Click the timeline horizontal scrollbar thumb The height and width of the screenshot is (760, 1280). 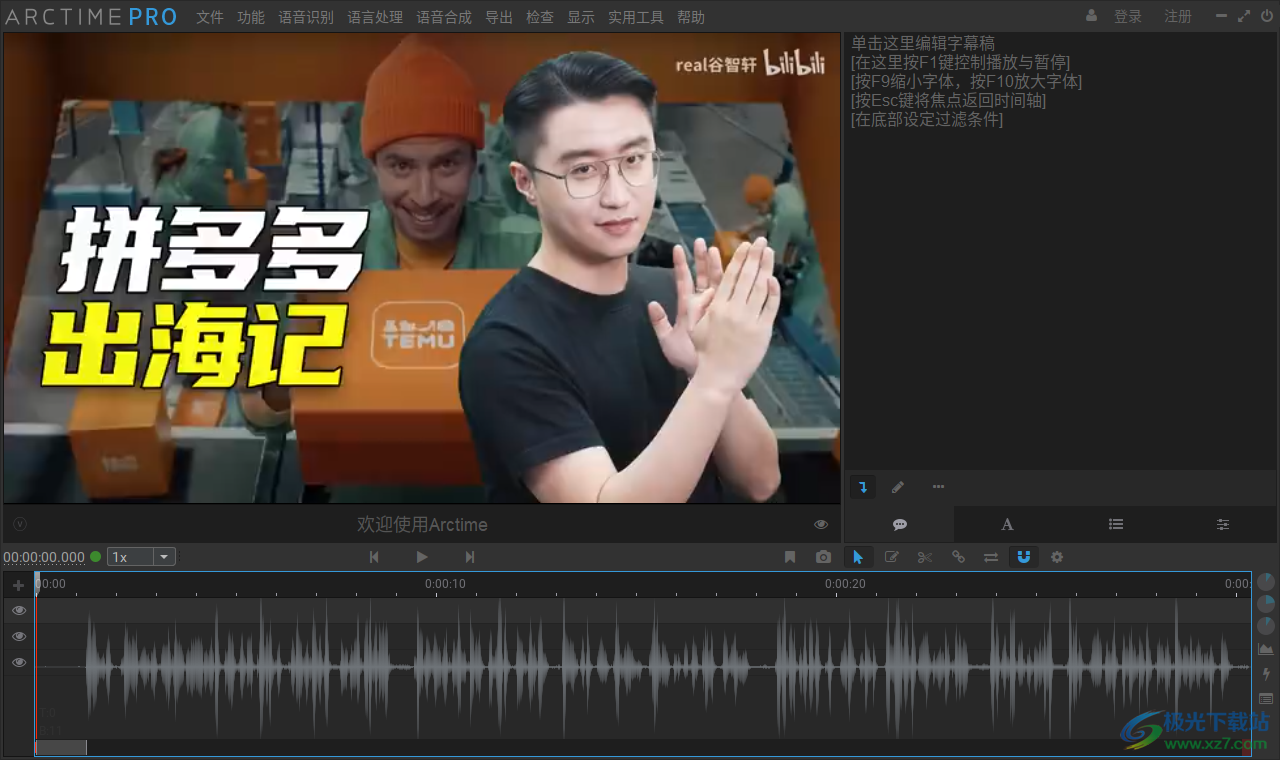pyautogui.click(x=61, y=747)
